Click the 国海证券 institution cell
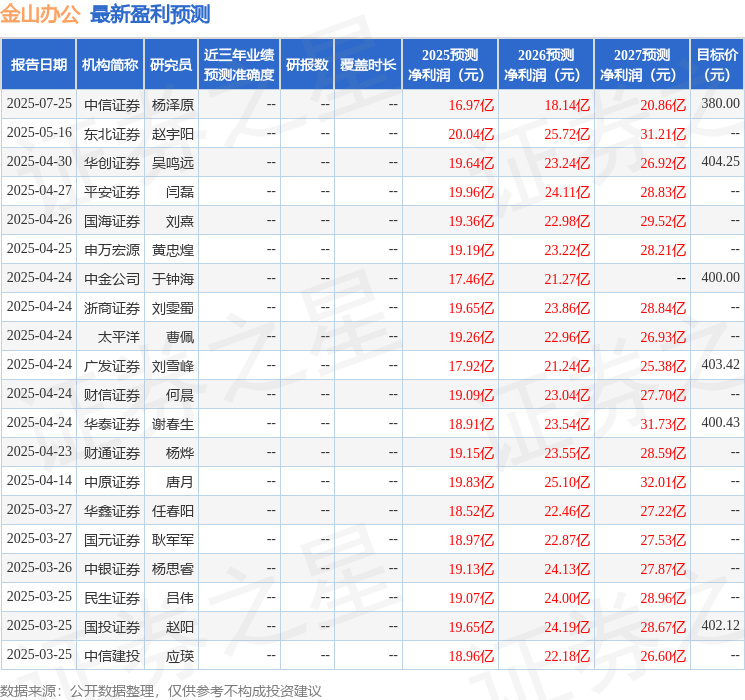 coord(112,221)
